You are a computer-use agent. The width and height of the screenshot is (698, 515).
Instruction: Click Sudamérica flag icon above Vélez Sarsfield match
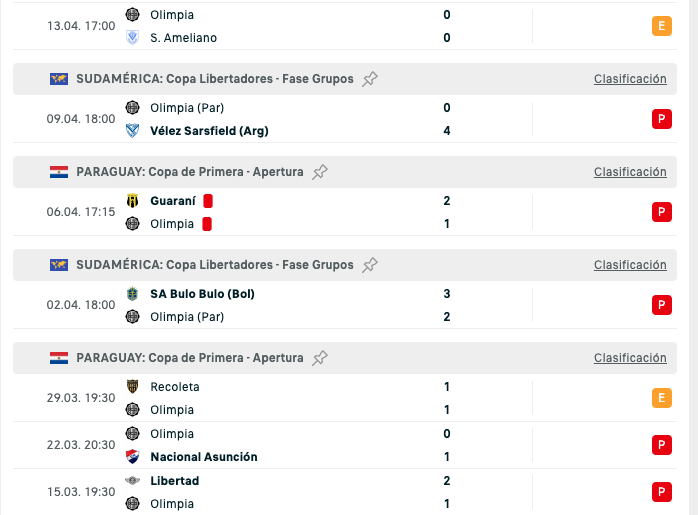pos(59,79)
